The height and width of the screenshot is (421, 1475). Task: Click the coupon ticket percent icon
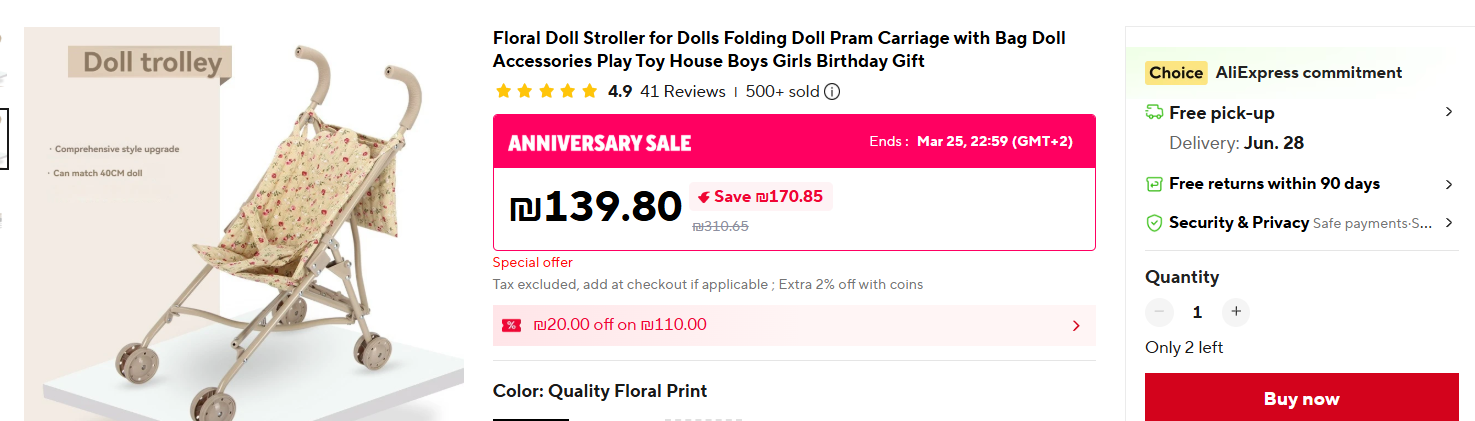511,325
